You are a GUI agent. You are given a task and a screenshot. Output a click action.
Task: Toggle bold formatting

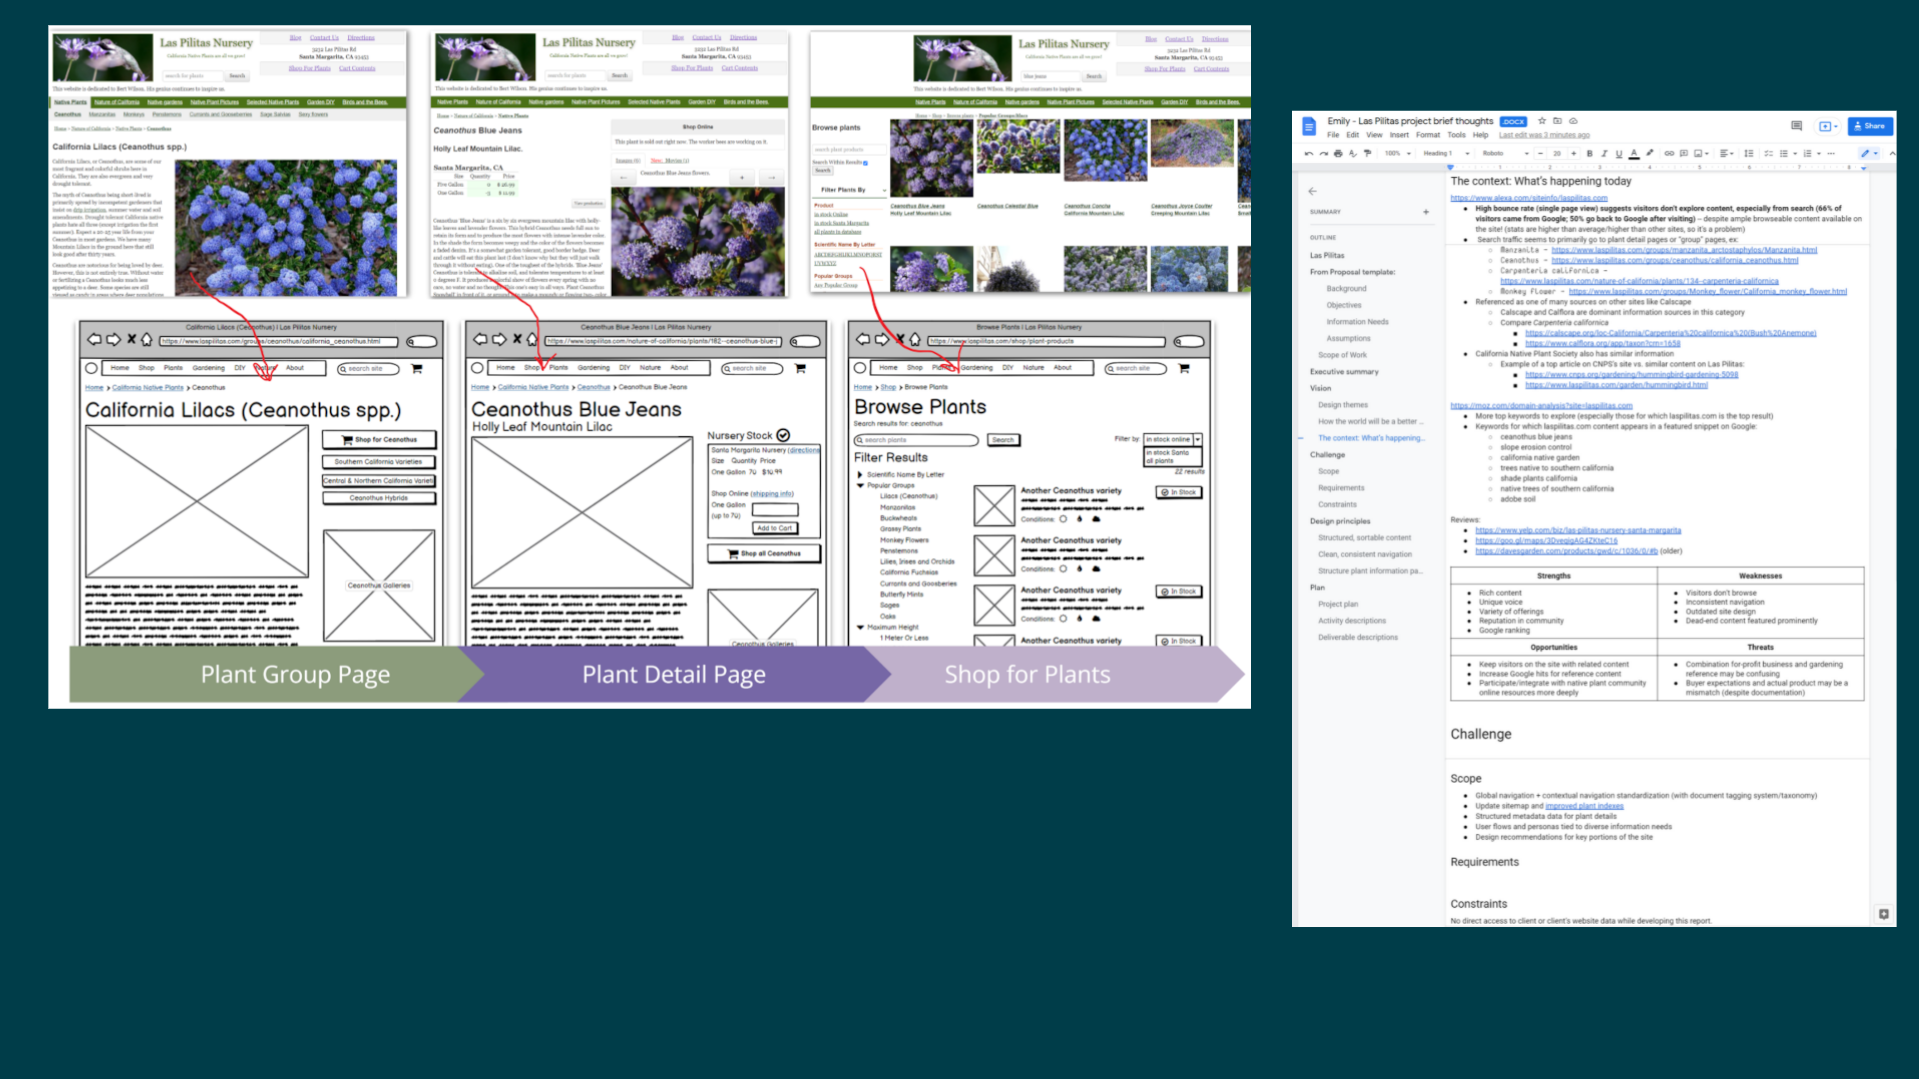1590,153
